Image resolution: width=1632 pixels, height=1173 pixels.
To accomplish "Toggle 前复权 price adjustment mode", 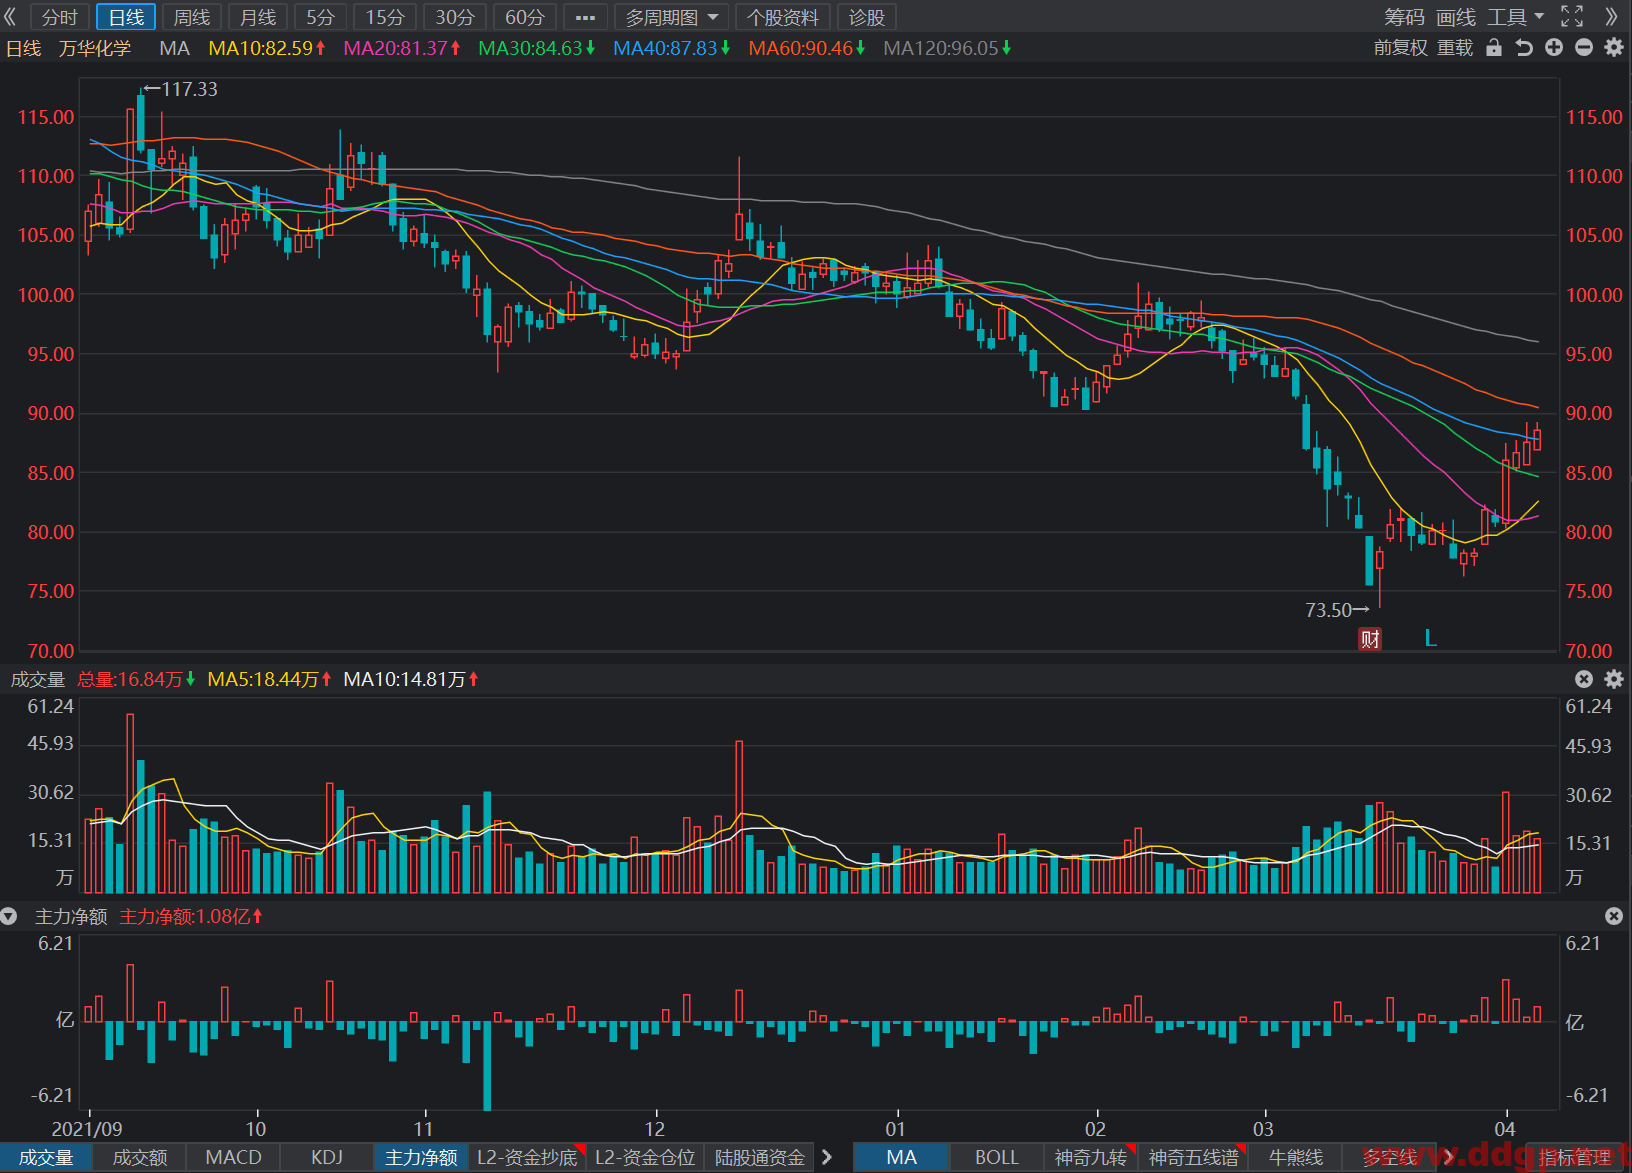I will (1400, 48).
